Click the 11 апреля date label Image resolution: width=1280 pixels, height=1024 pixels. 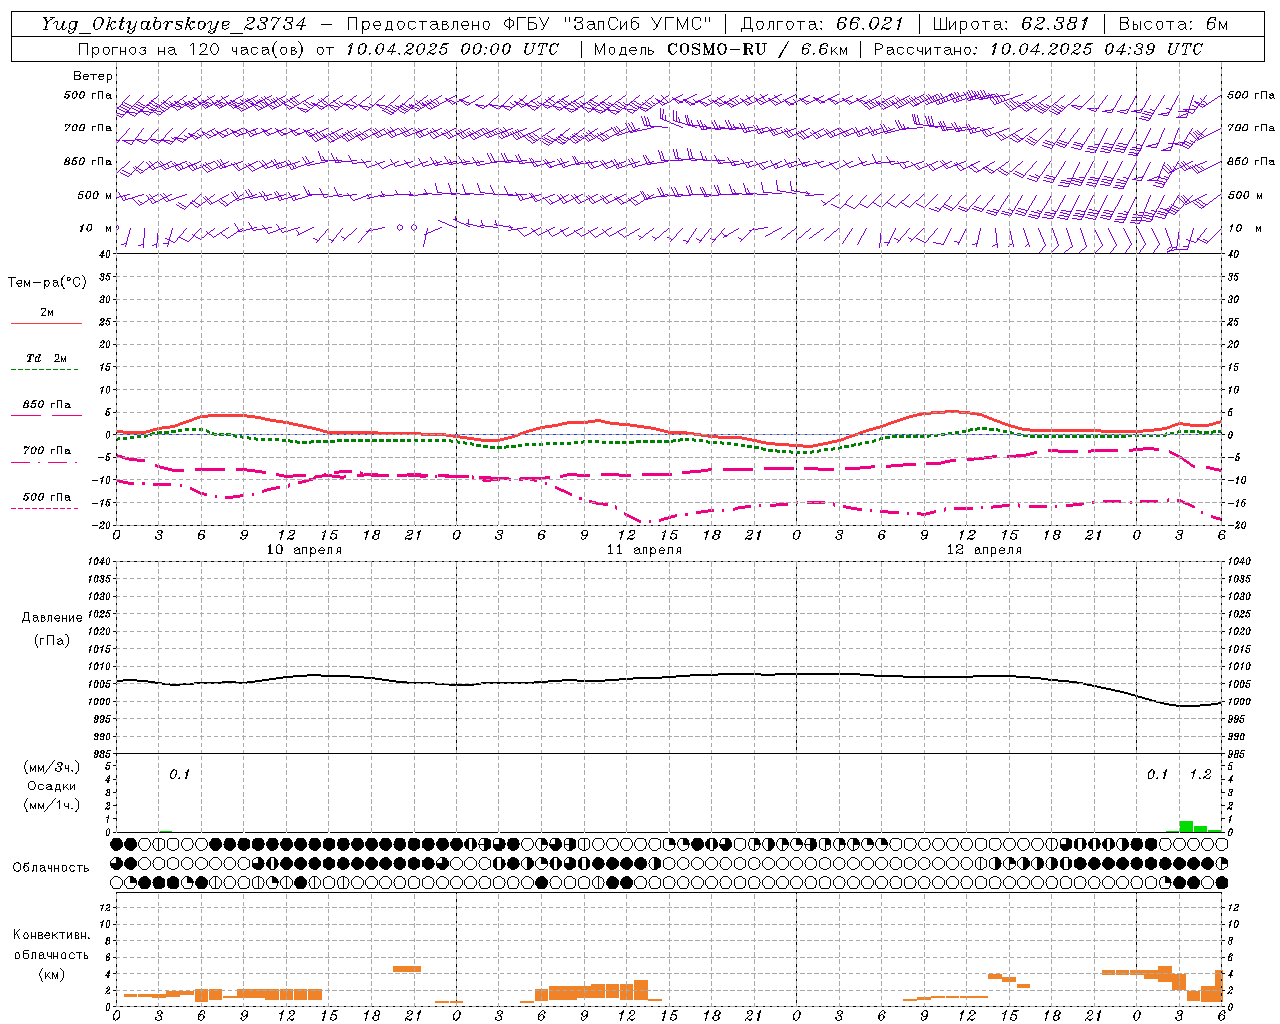tap(644, 550)
